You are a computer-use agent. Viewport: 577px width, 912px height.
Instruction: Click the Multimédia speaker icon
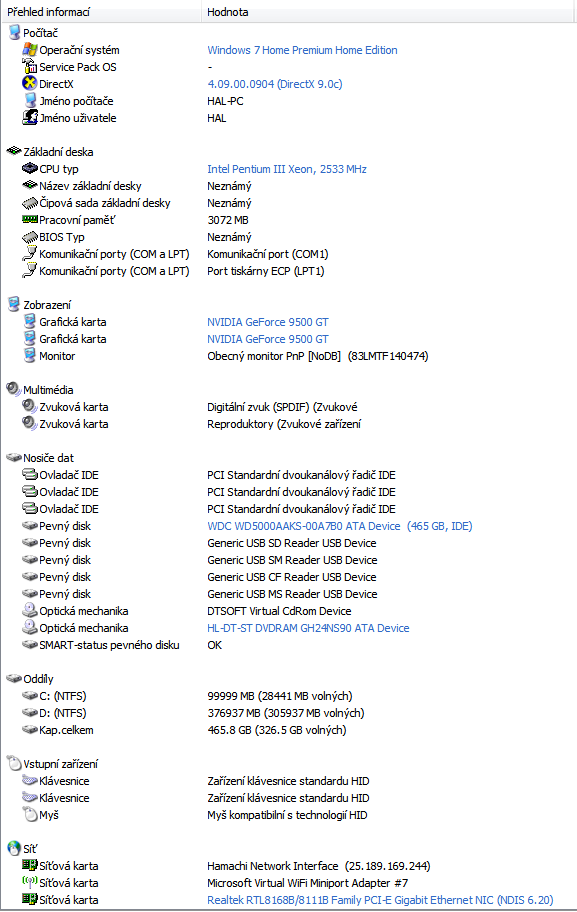[x=14, y=389]
